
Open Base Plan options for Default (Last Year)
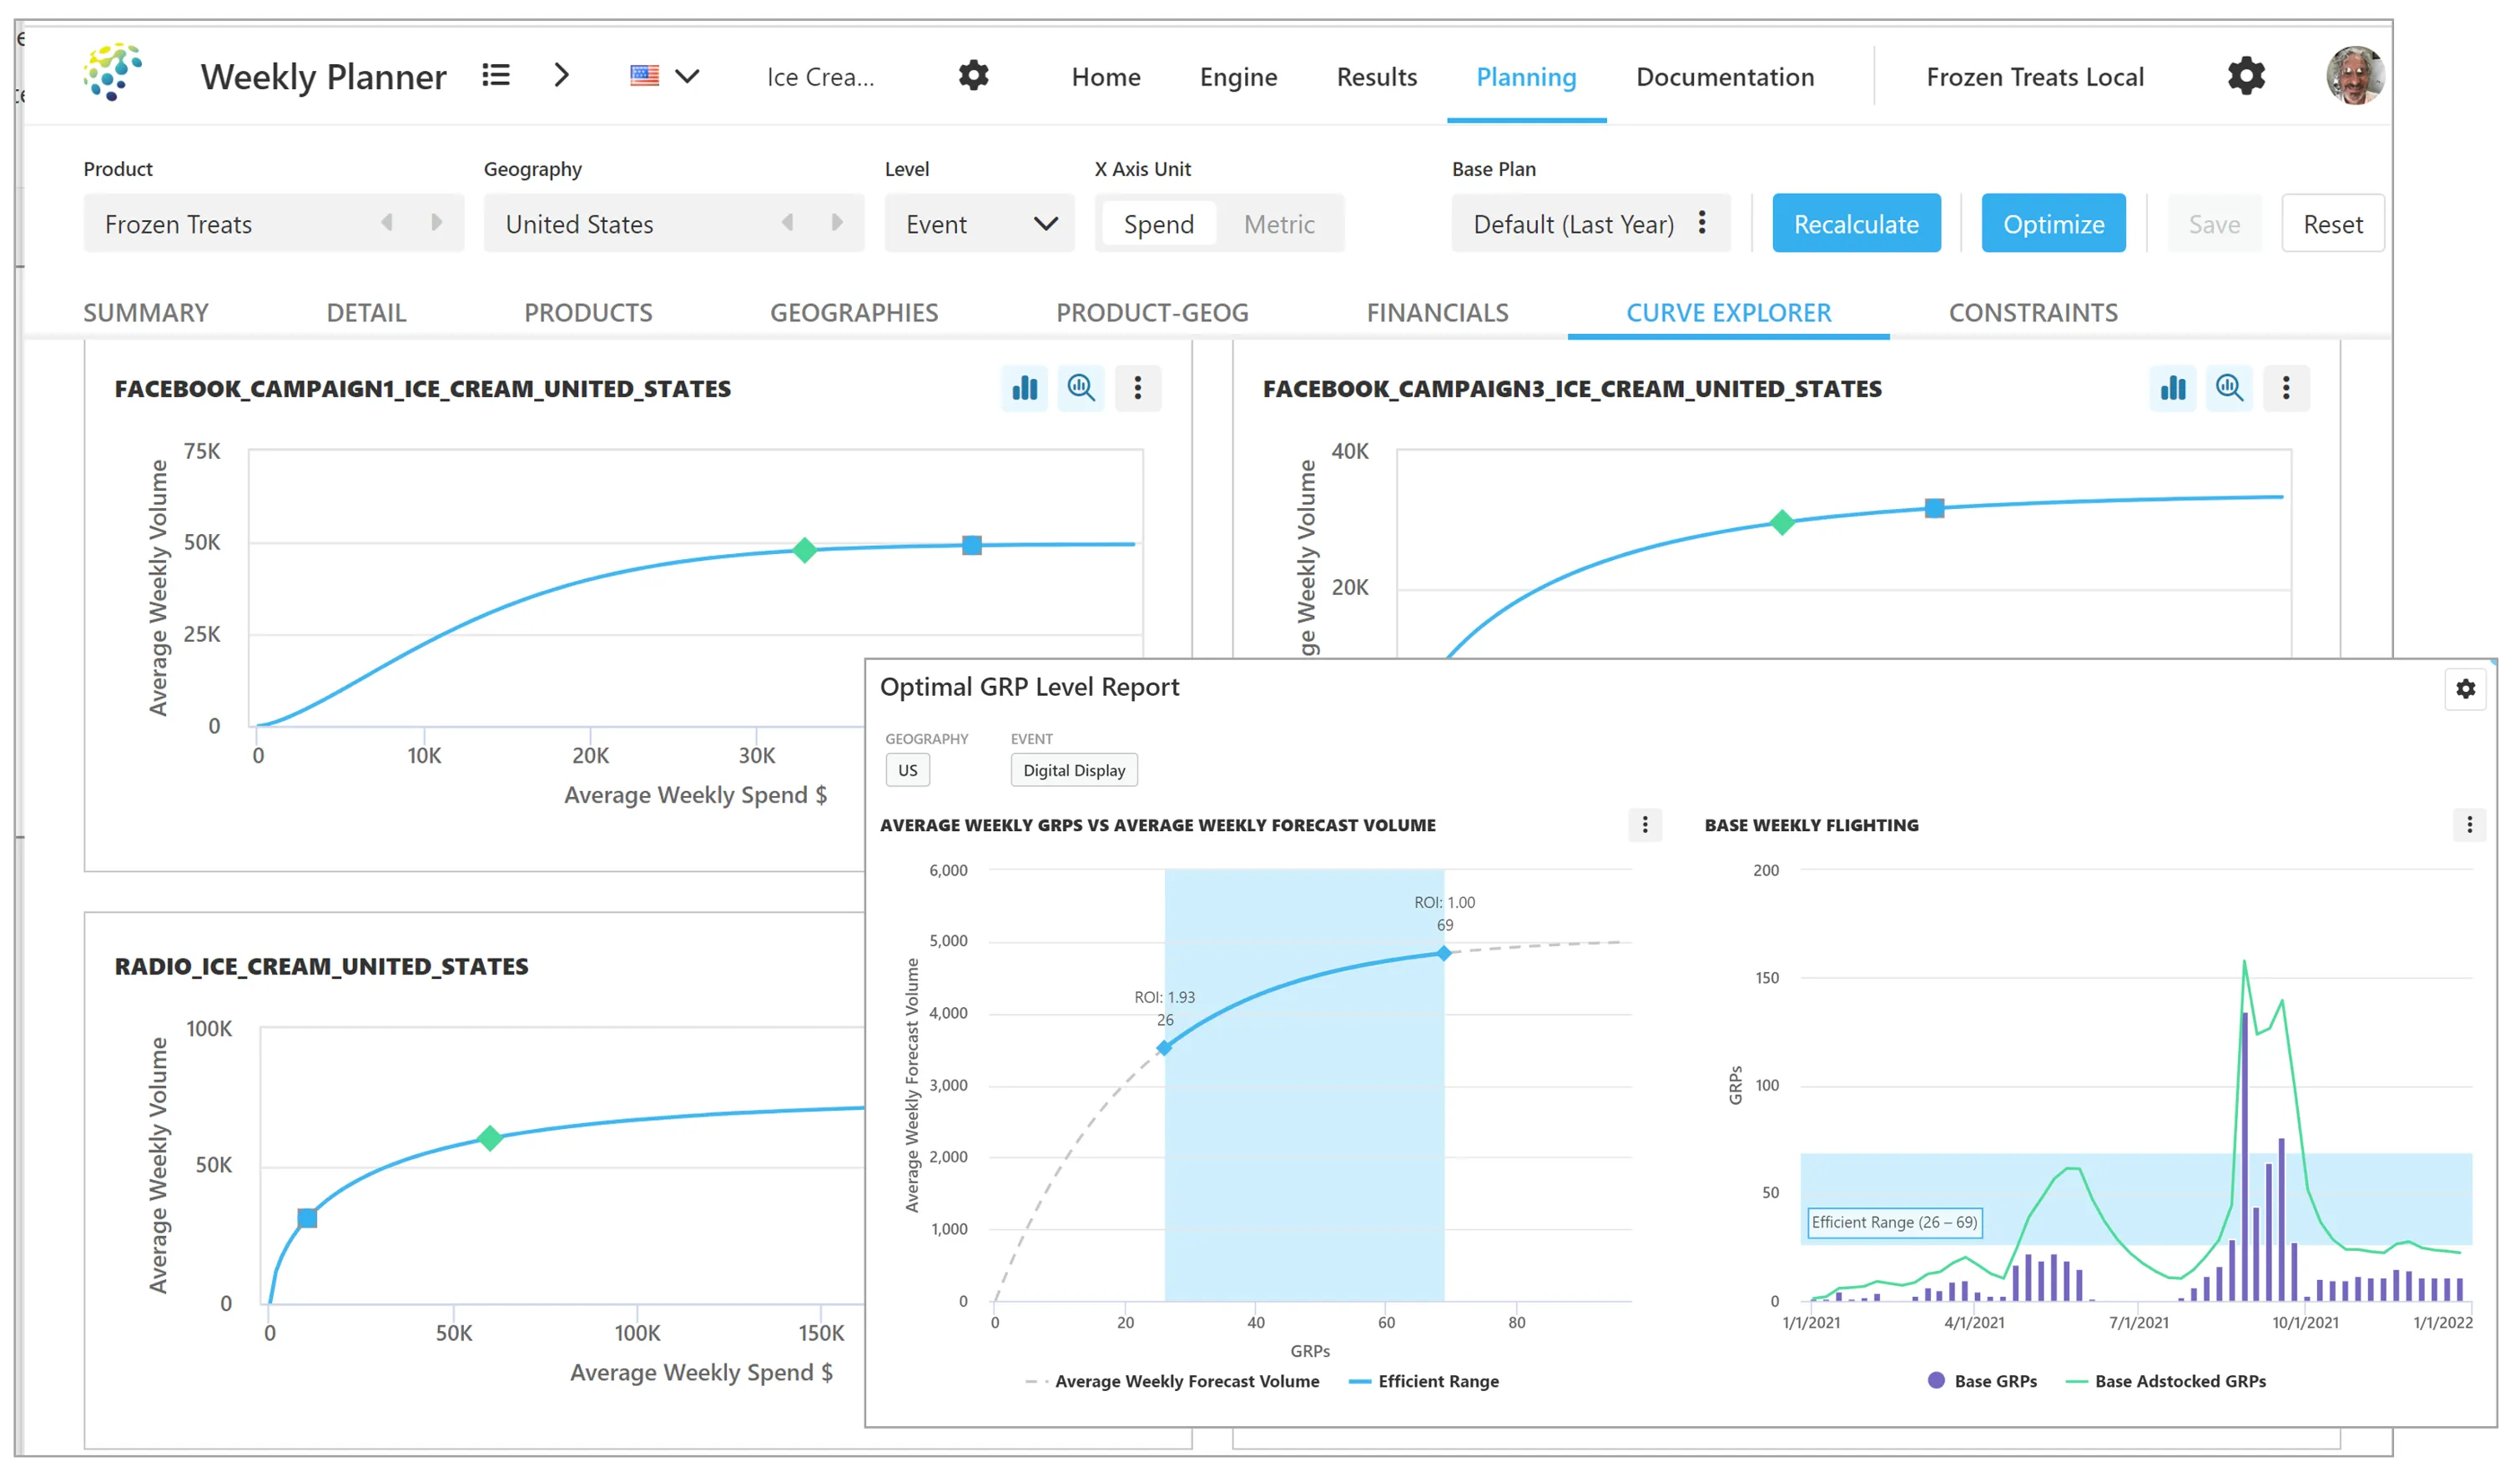click(1703, 224)
